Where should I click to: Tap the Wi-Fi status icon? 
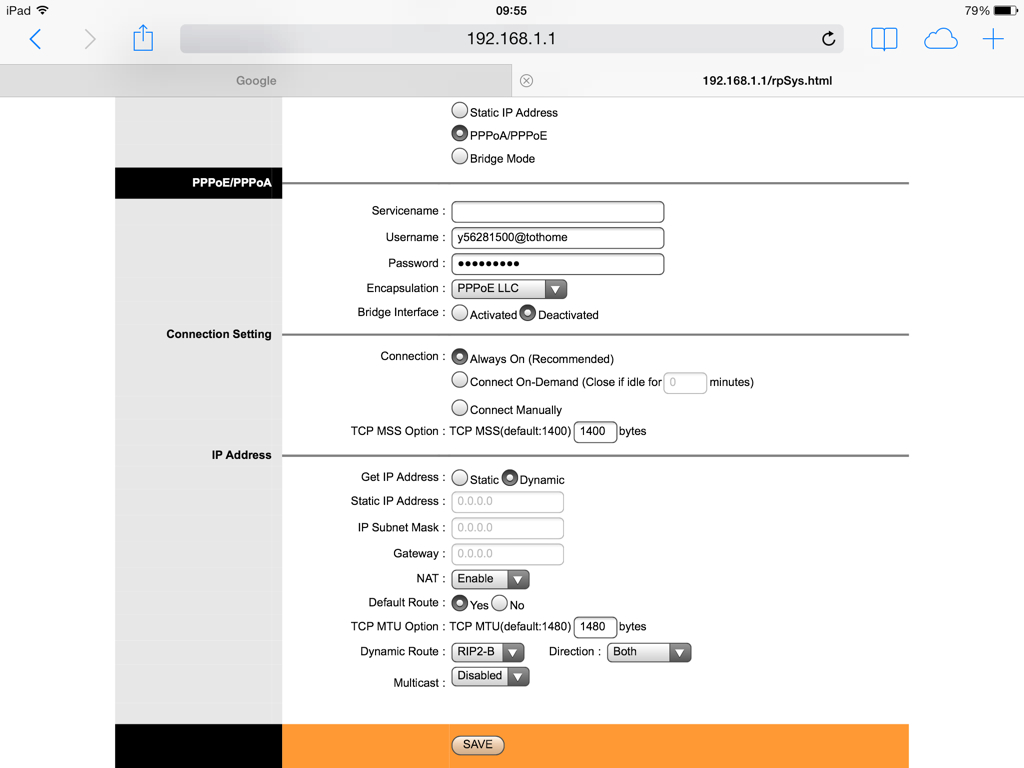43,10
